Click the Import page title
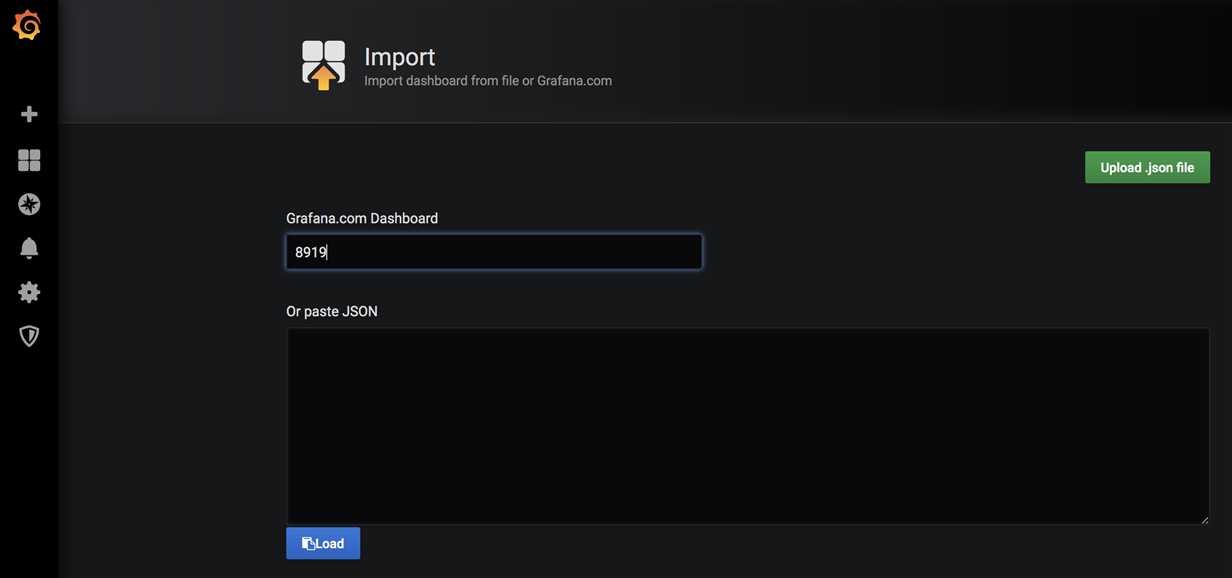The width and height of the screenshot is (1232, 578). (400, 57)
